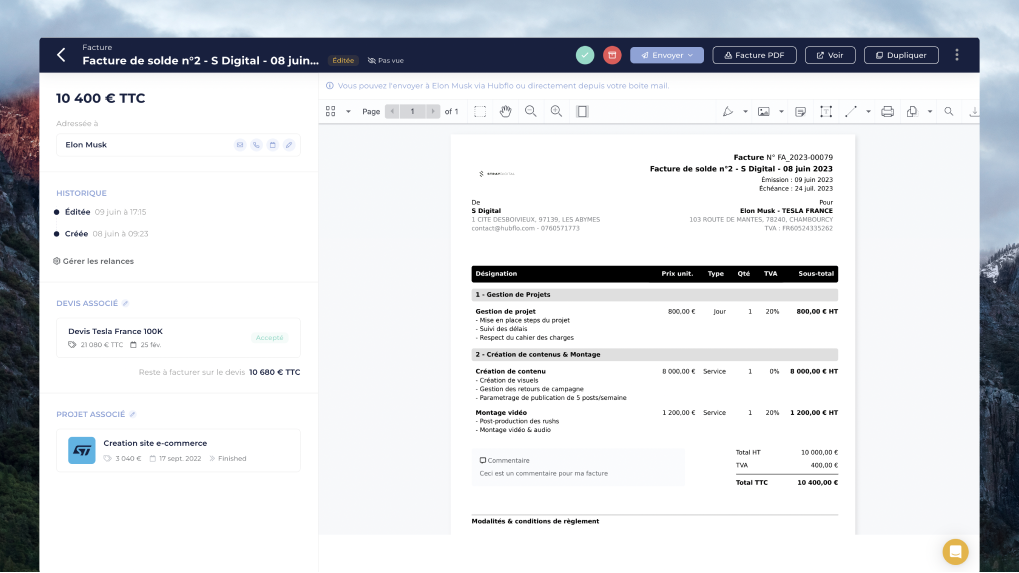The width and height of the screenshot is (1019, 573).
Task: Click the 10 400 € TTC heading
Action: [101, 98]
